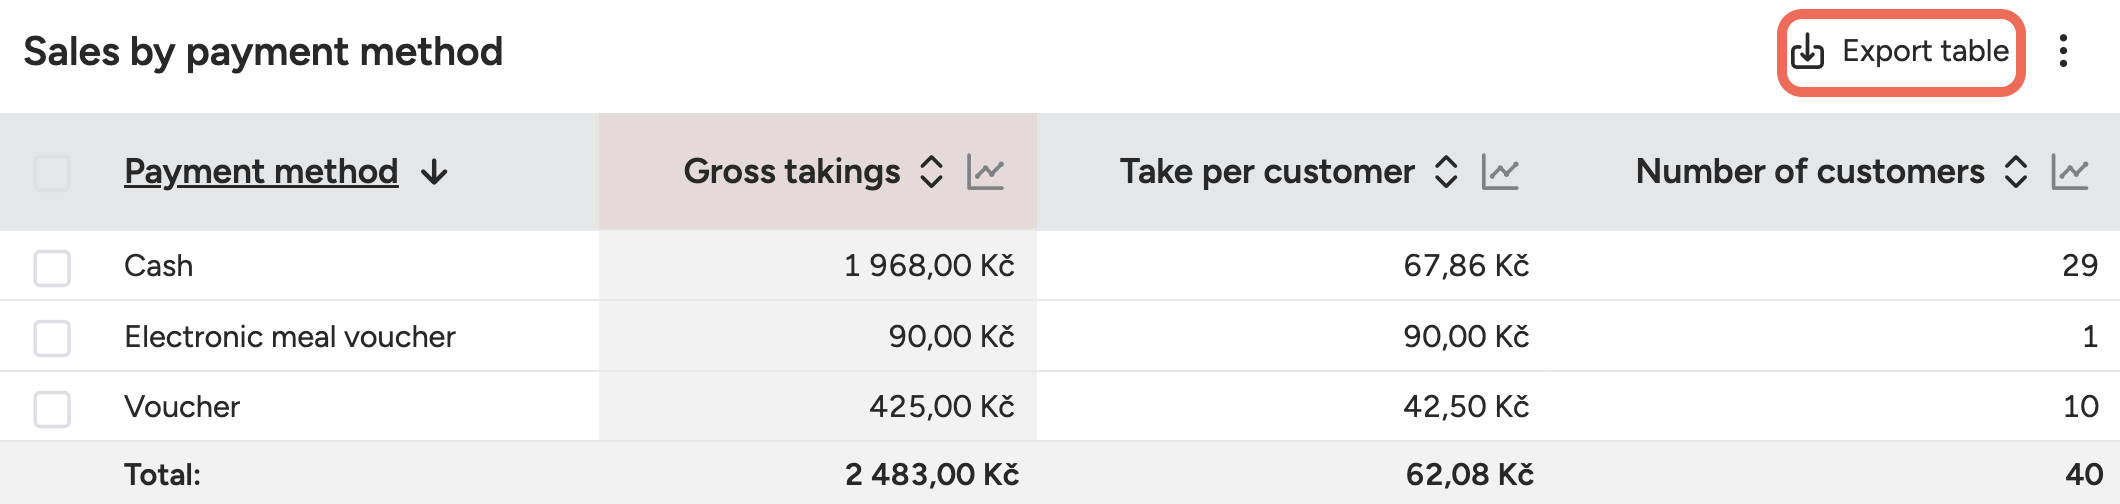Select the Cash payment method row
Viewport: 2120px width, 504px height.
click(159, 266)
